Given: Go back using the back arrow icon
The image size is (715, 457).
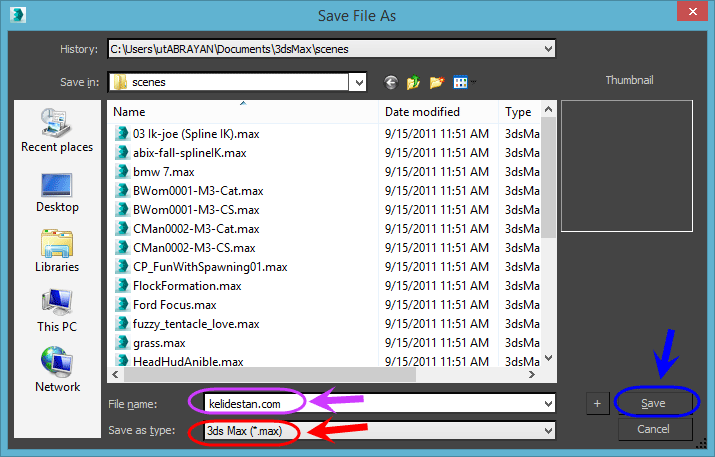Looking at the screenshot, I should tap(391, 82).
